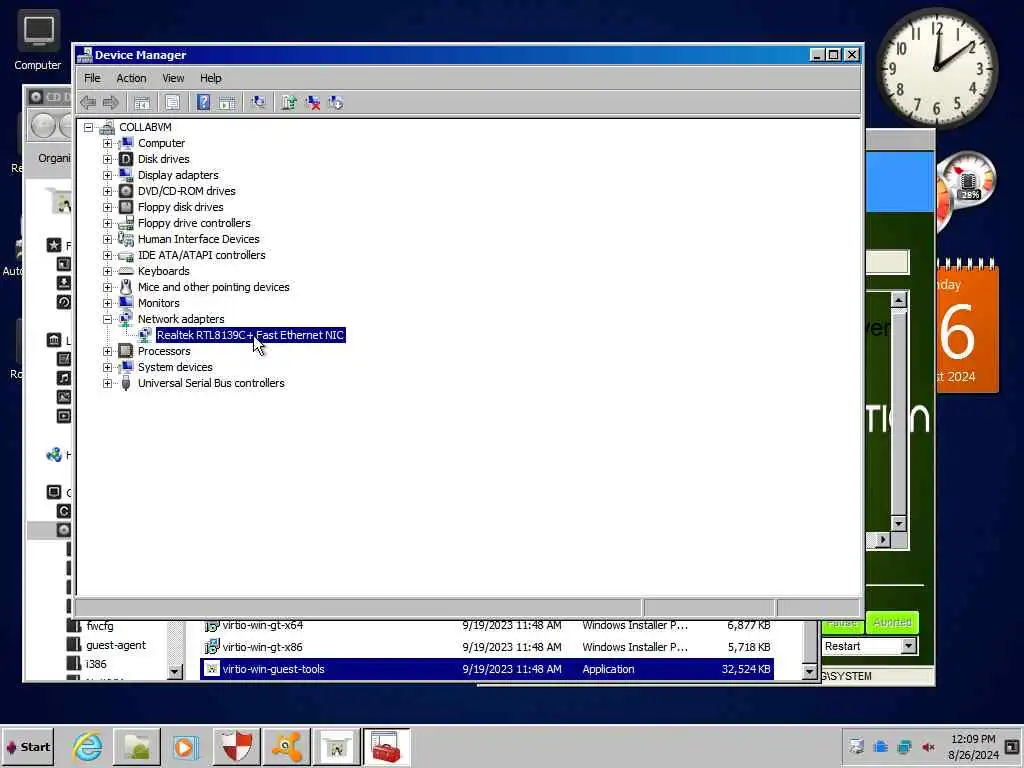This screenshot has height=768, width=1024.
Task: Select virtio-win-guest-tools application file
Action: pyautogui.click(x=487, y=669)
